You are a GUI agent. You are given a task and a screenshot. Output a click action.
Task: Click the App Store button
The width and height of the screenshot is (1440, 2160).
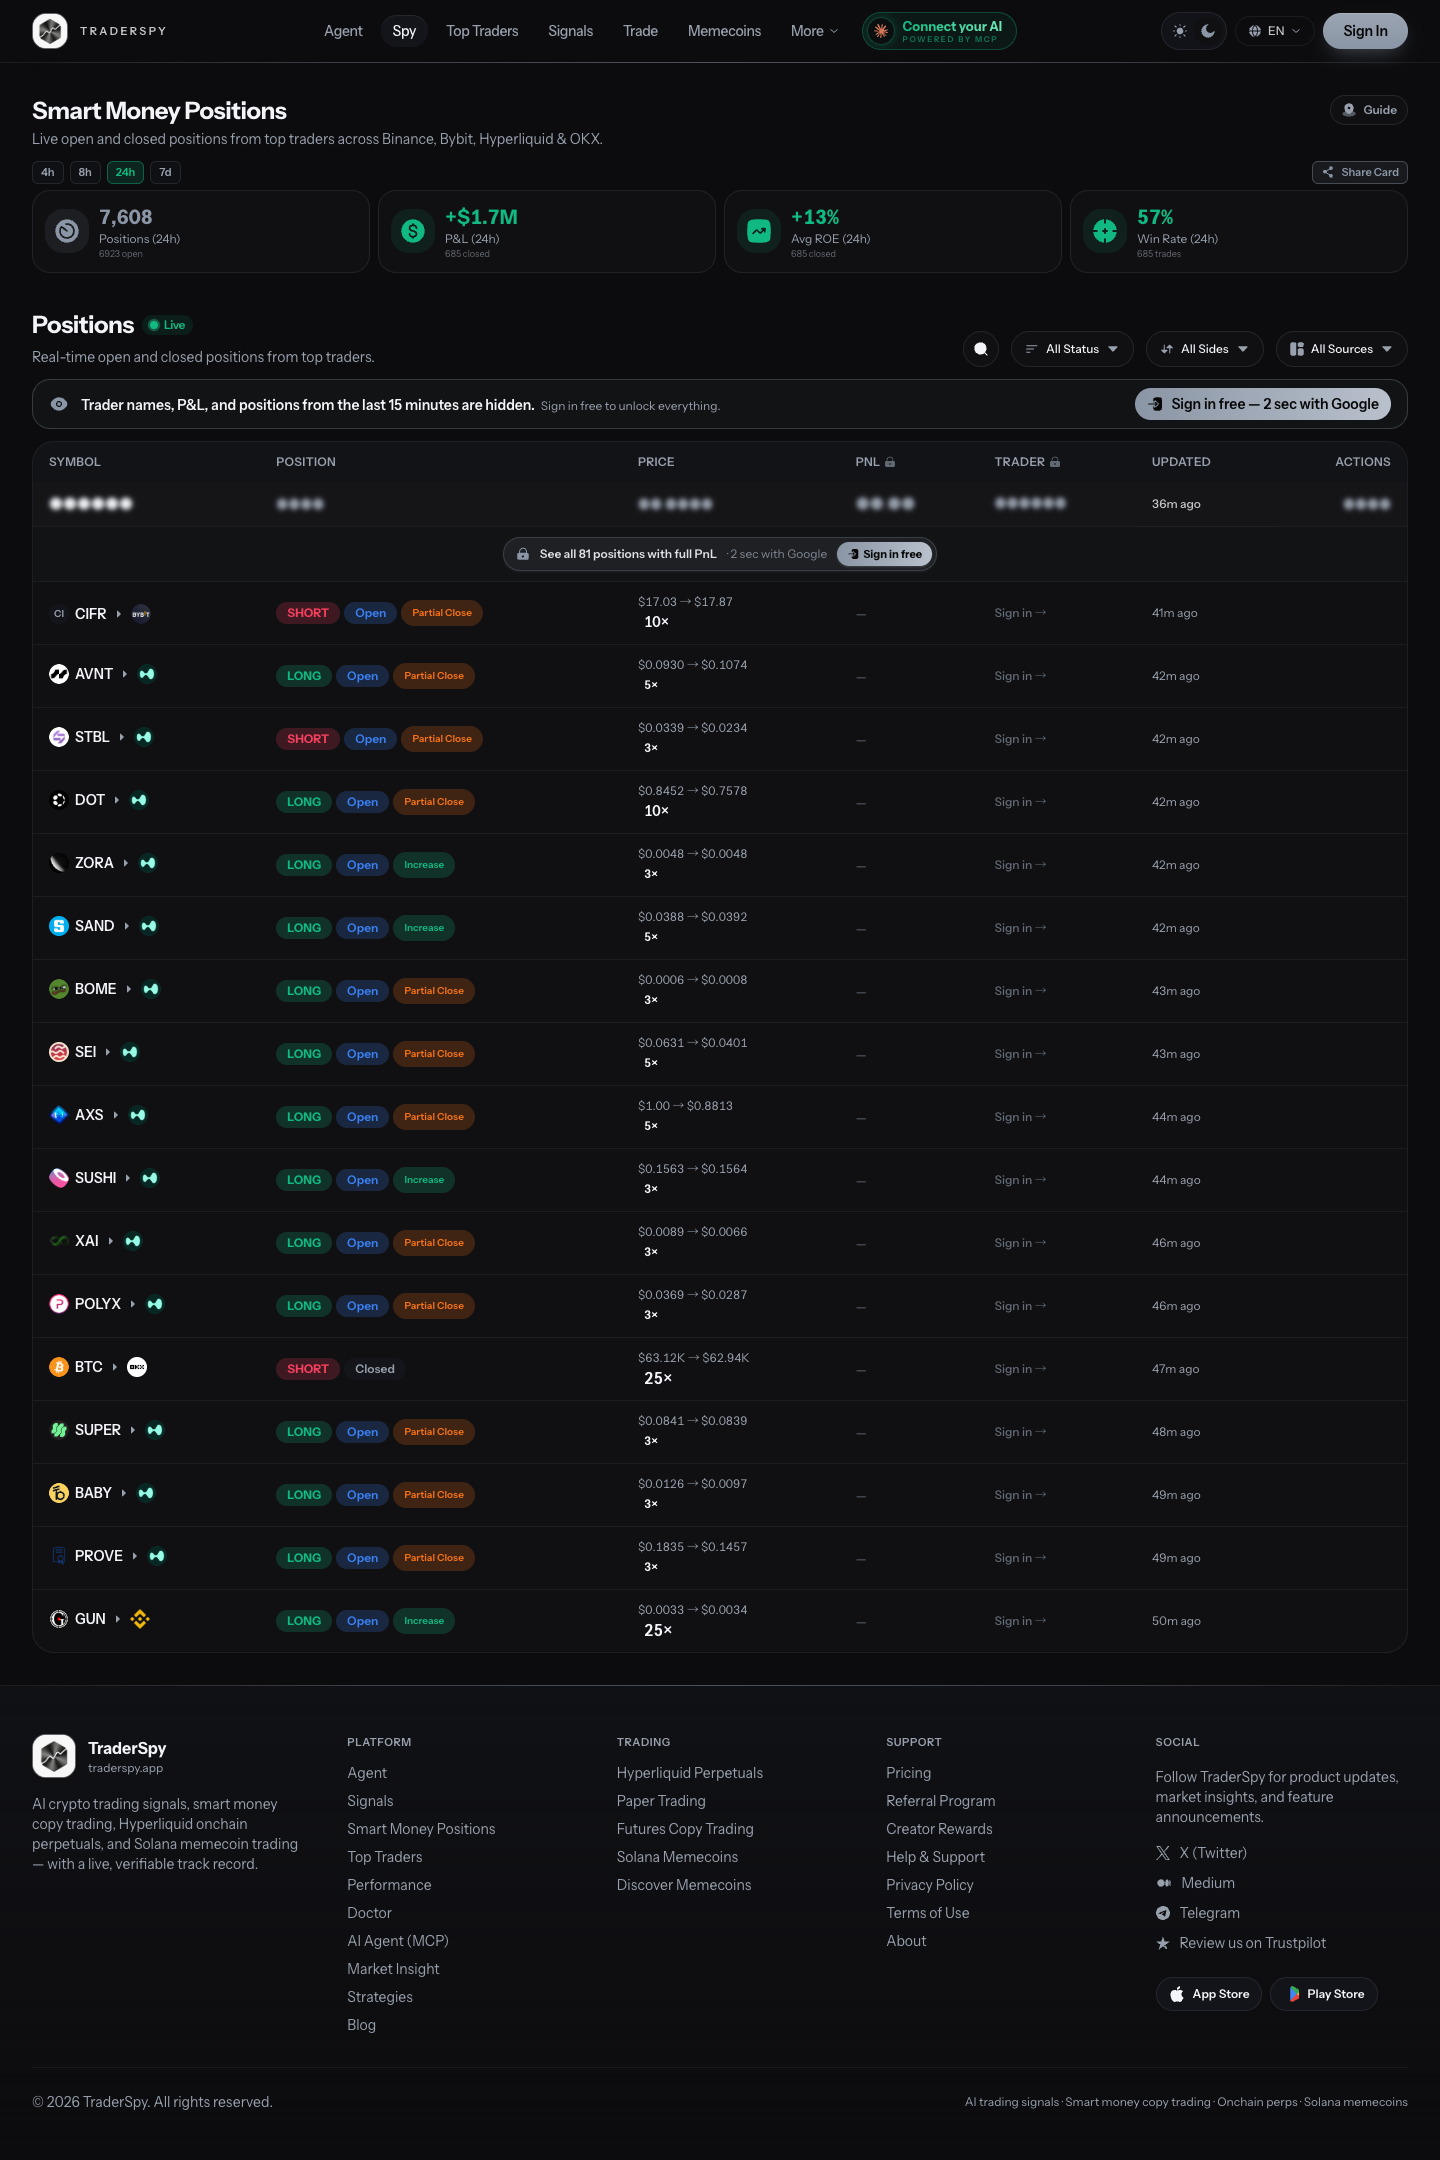1209,1994
